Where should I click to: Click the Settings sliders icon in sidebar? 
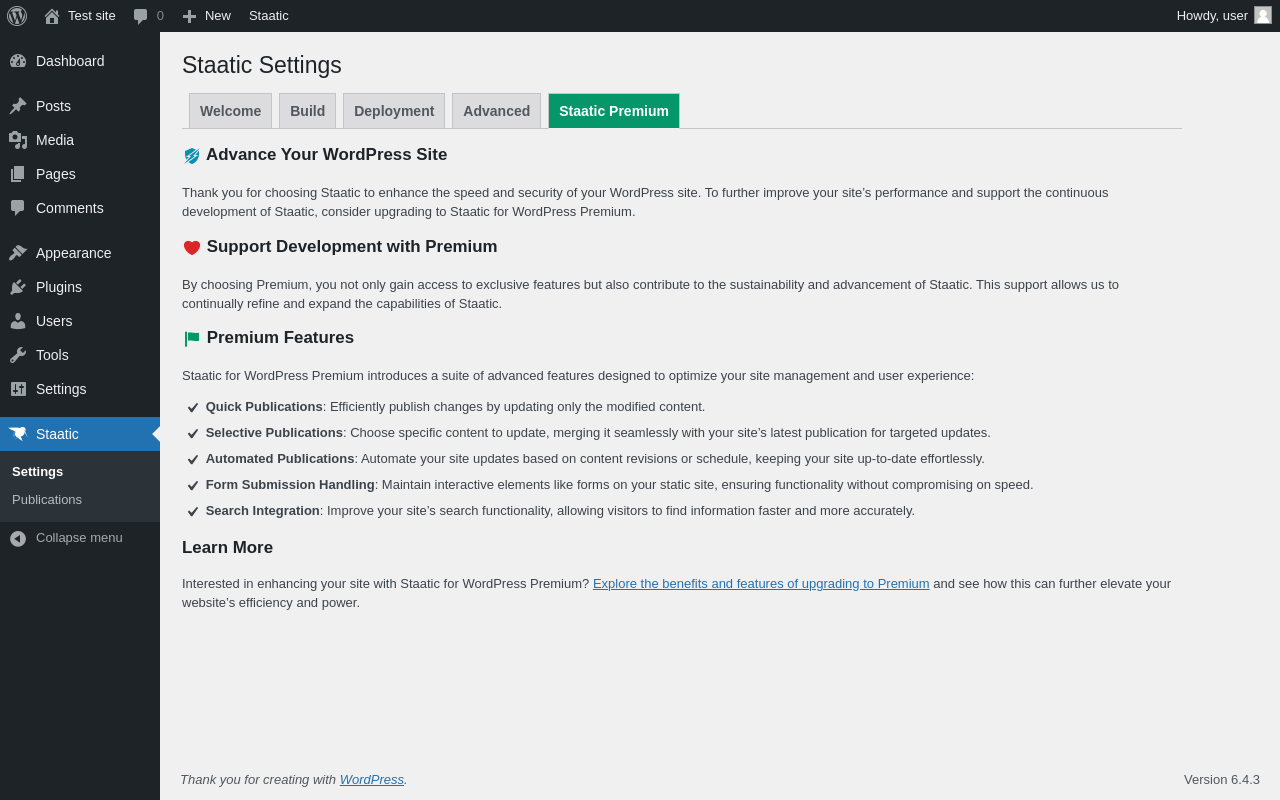pos(18,389)
